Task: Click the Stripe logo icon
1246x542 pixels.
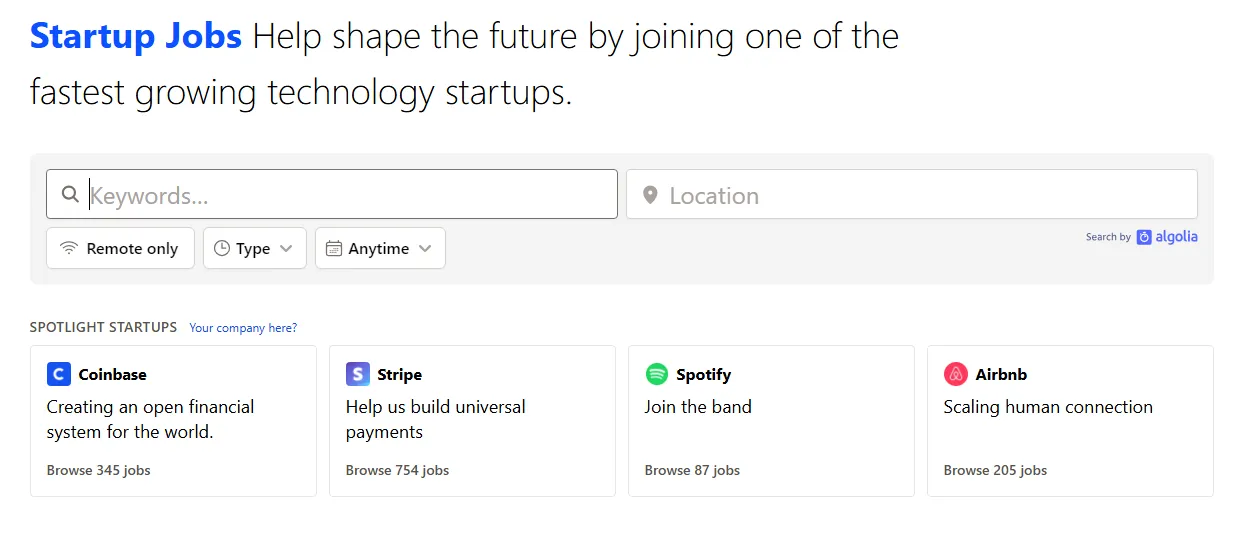Action: (x=358, y=374)
